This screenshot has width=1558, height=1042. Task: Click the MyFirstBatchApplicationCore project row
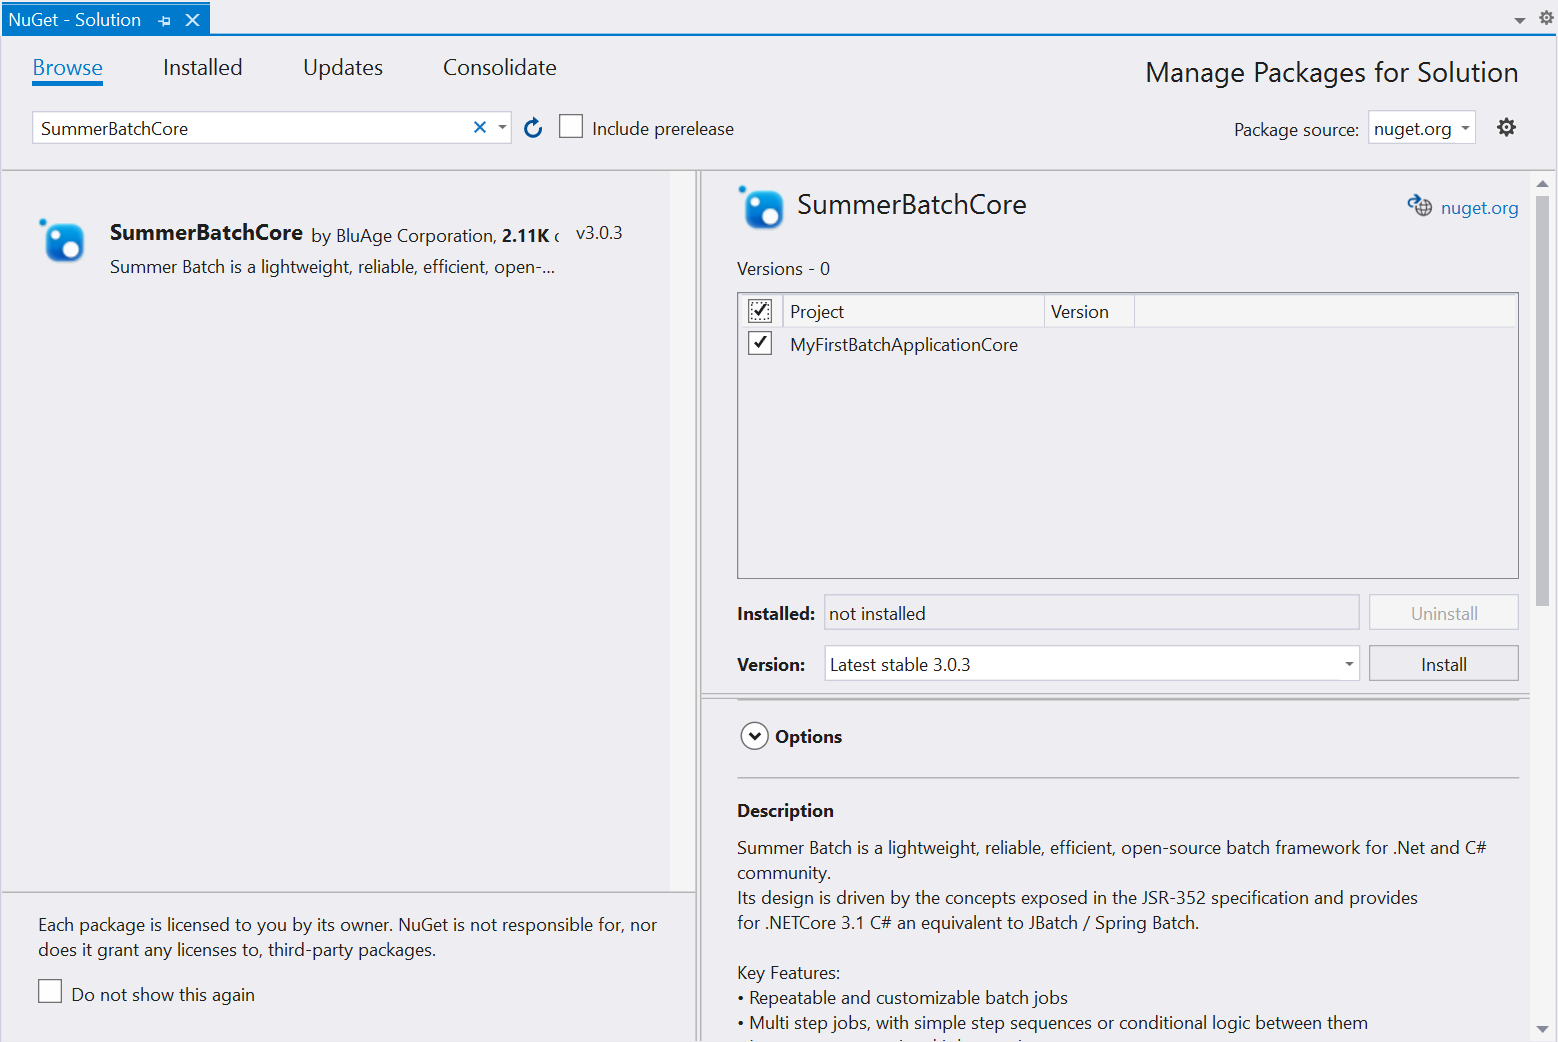pos(1127,344)
